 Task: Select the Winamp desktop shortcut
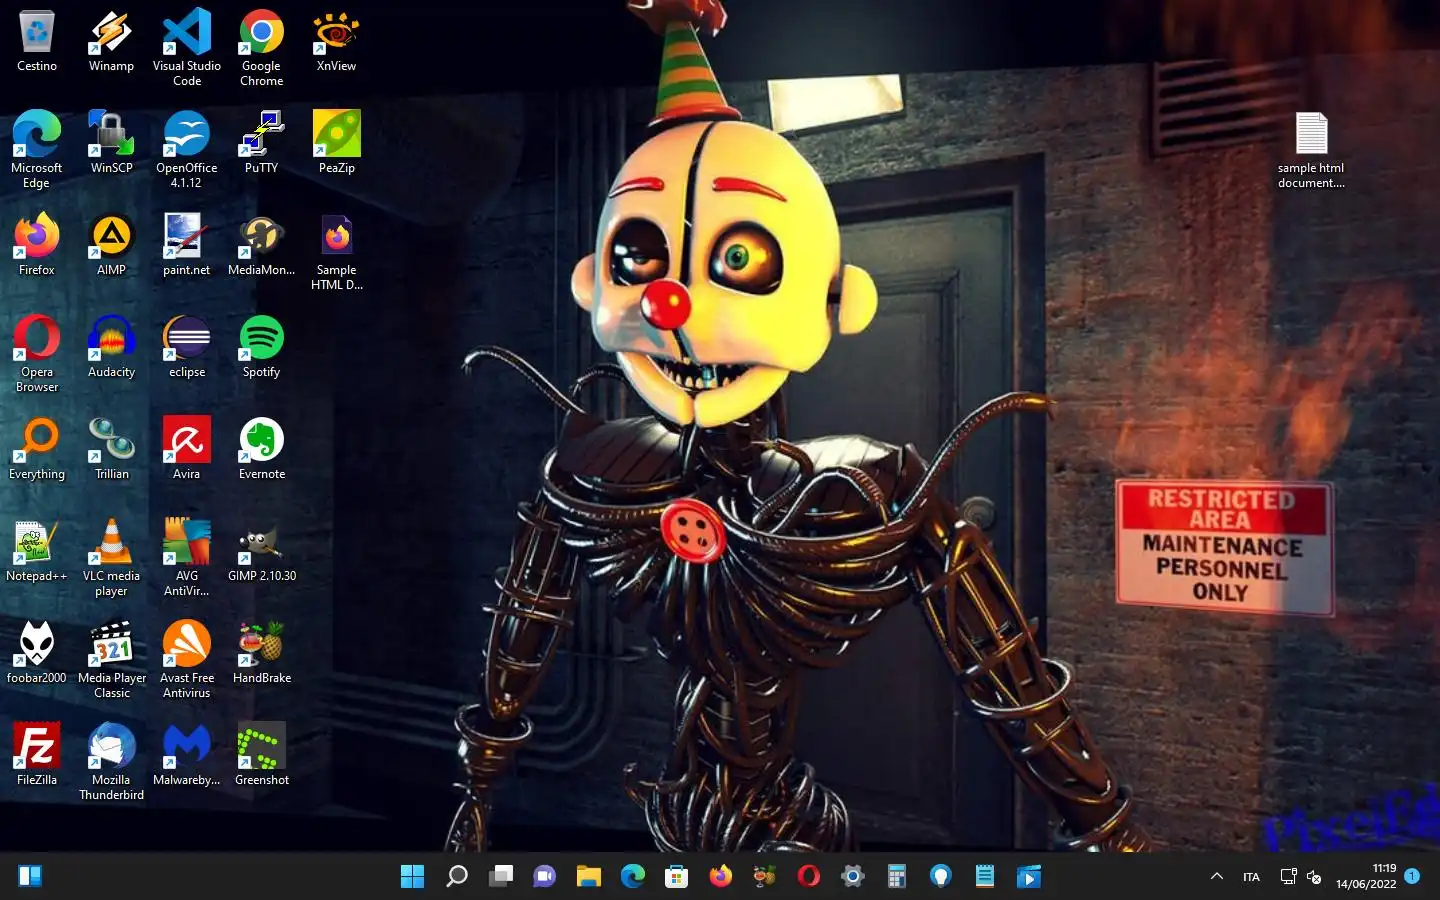pyautogui.click(x=111, y=42)
